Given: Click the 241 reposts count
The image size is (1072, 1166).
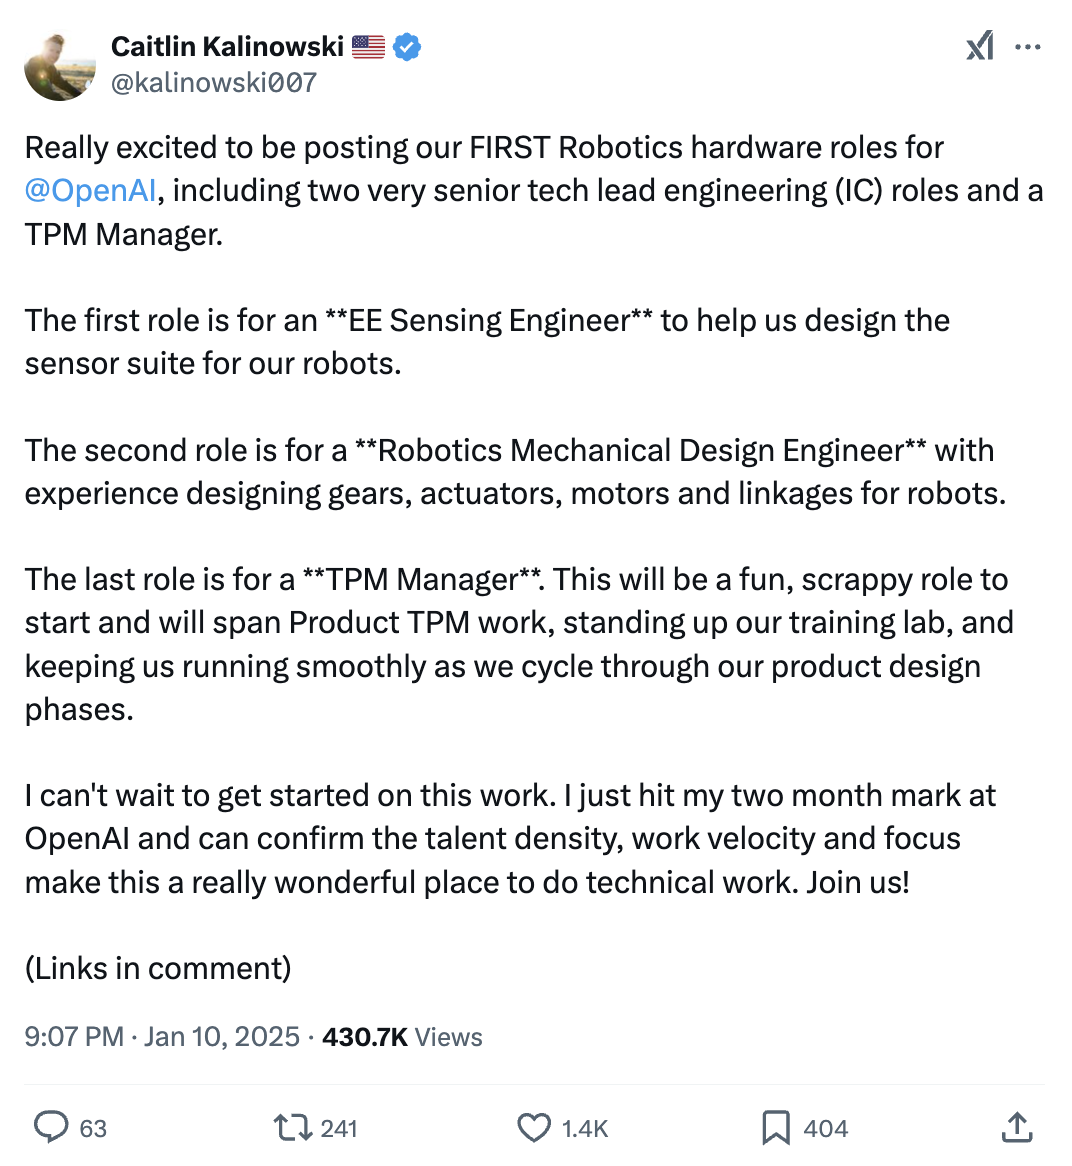Looking at the screenshot, I should [339, 1129].
